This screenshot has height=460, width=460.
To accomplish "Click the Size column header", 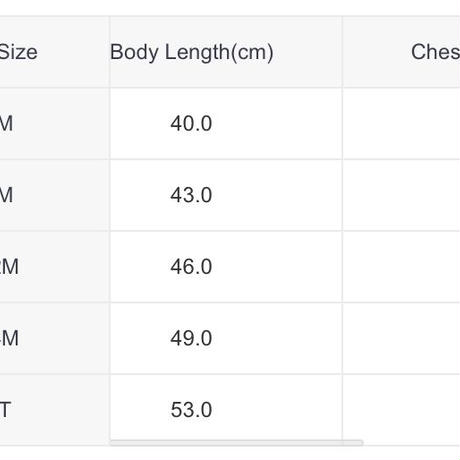I will pos(54,52).
